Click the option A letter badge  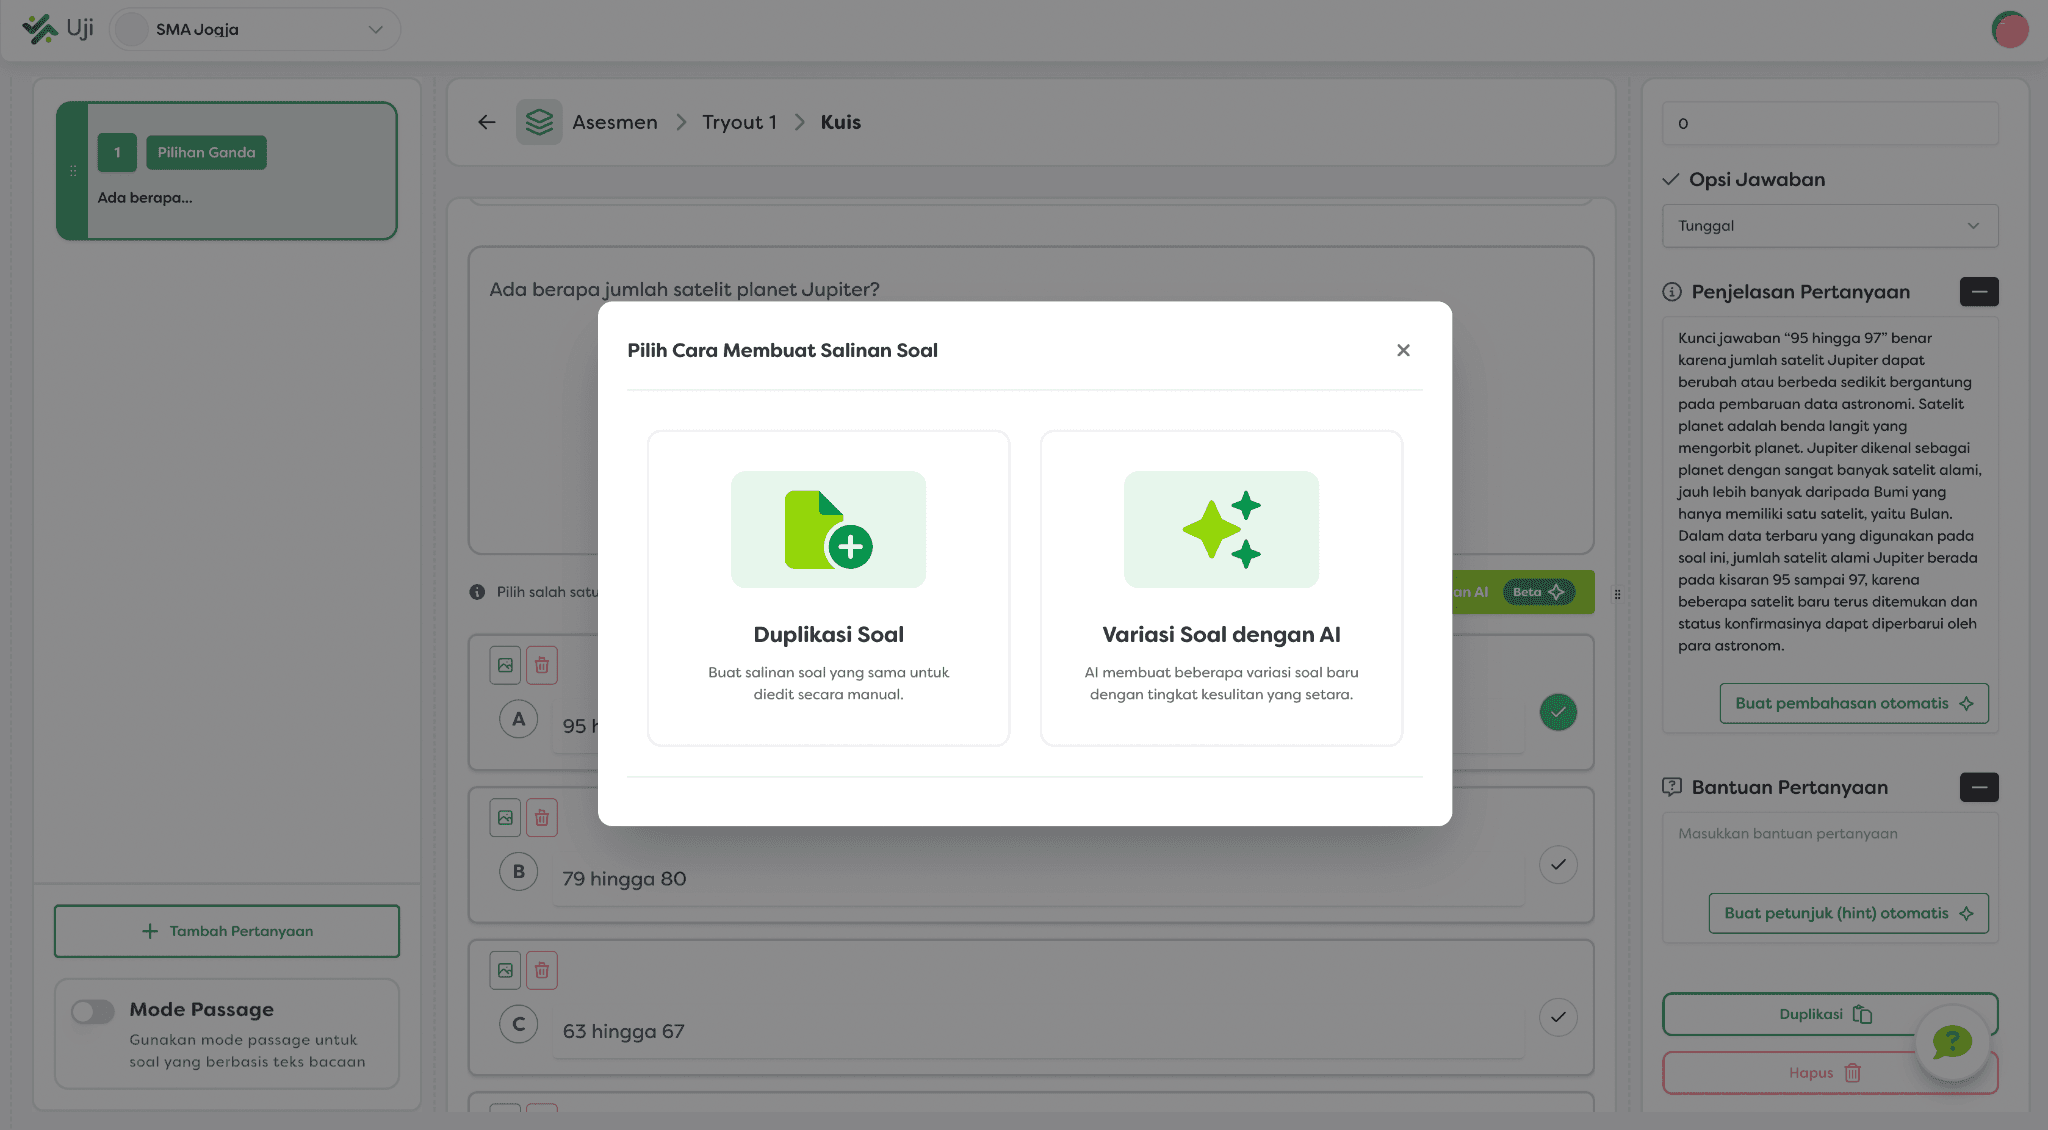(x=518, y=719)
